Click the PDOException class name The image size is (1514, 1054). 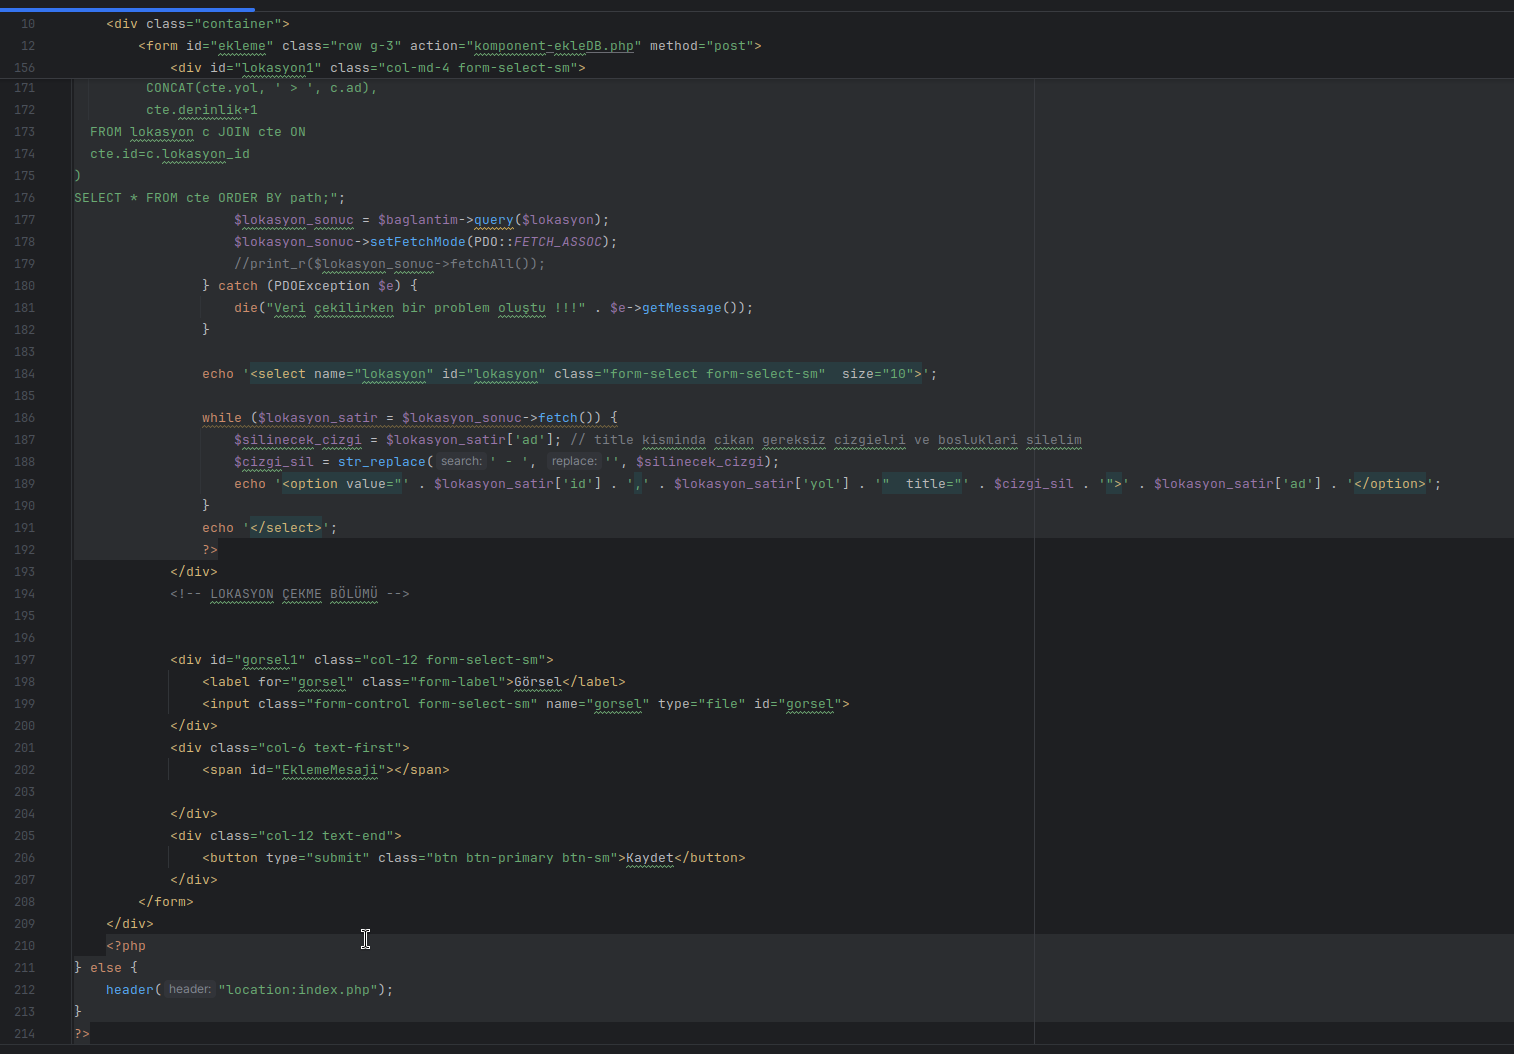(322, 286)
